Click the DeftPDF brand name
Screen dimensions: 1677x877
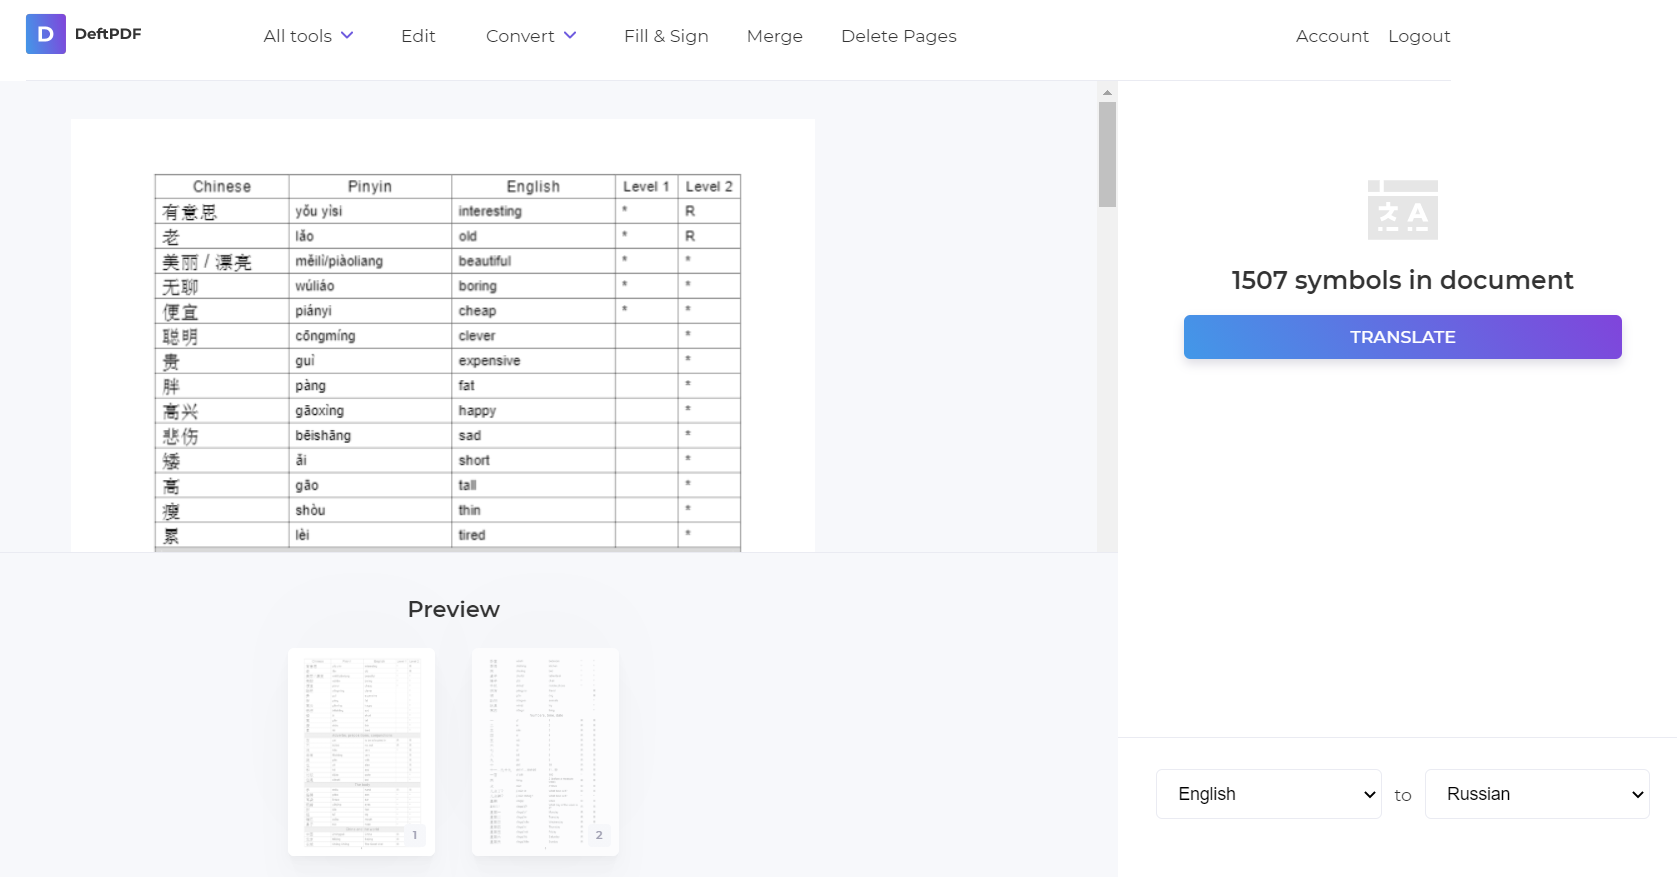[108, 34]
